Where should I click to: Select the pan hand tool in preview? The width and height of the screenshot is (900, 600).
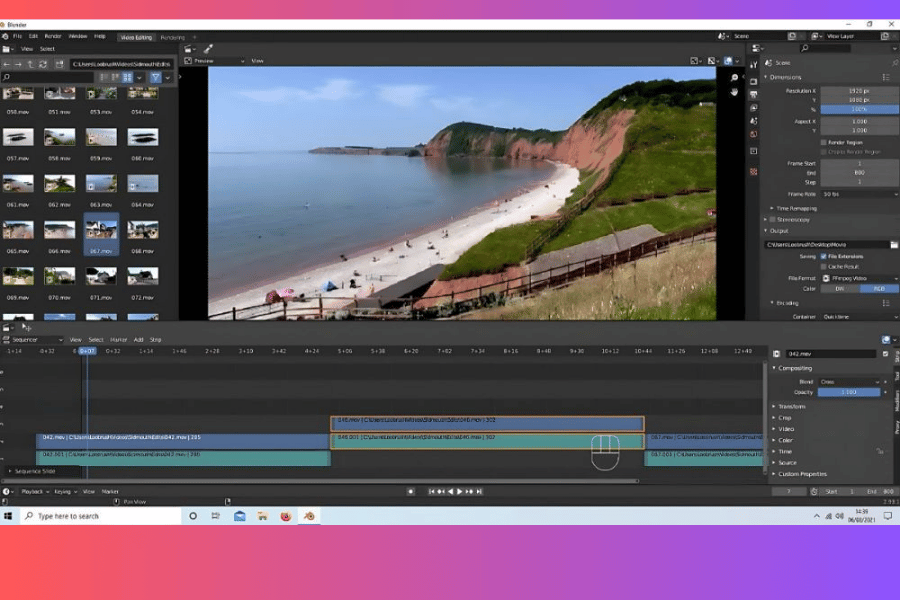[734, 92]
